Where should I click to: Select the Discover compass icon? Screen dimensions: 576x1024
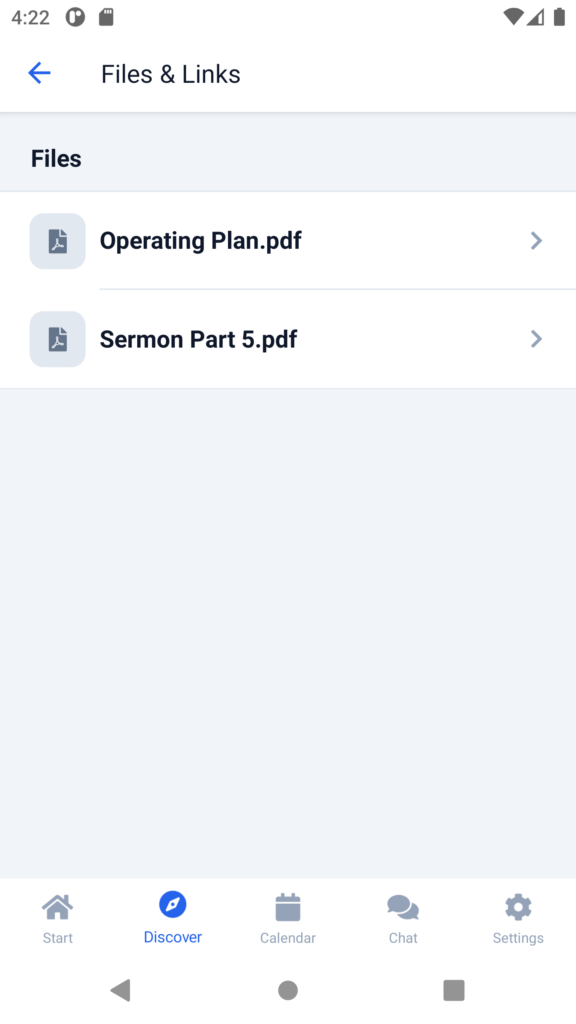pyautogui.click(x=172, y=904)
